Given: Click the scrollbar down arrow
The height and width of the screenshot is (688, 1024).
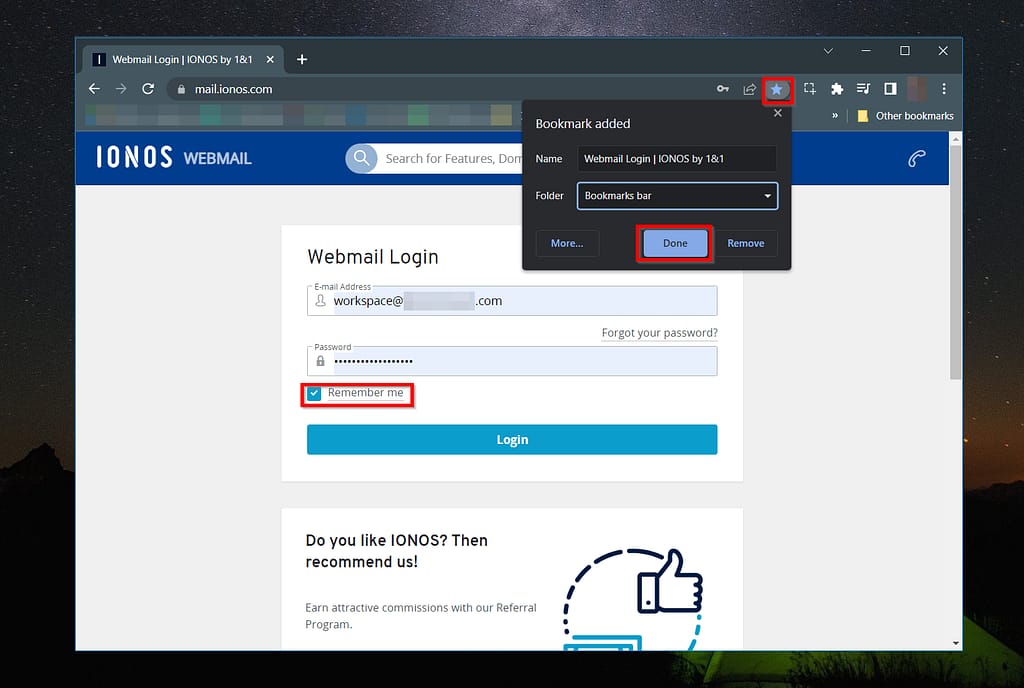Looking at the screenshot, I should click(x=955, y=643).
